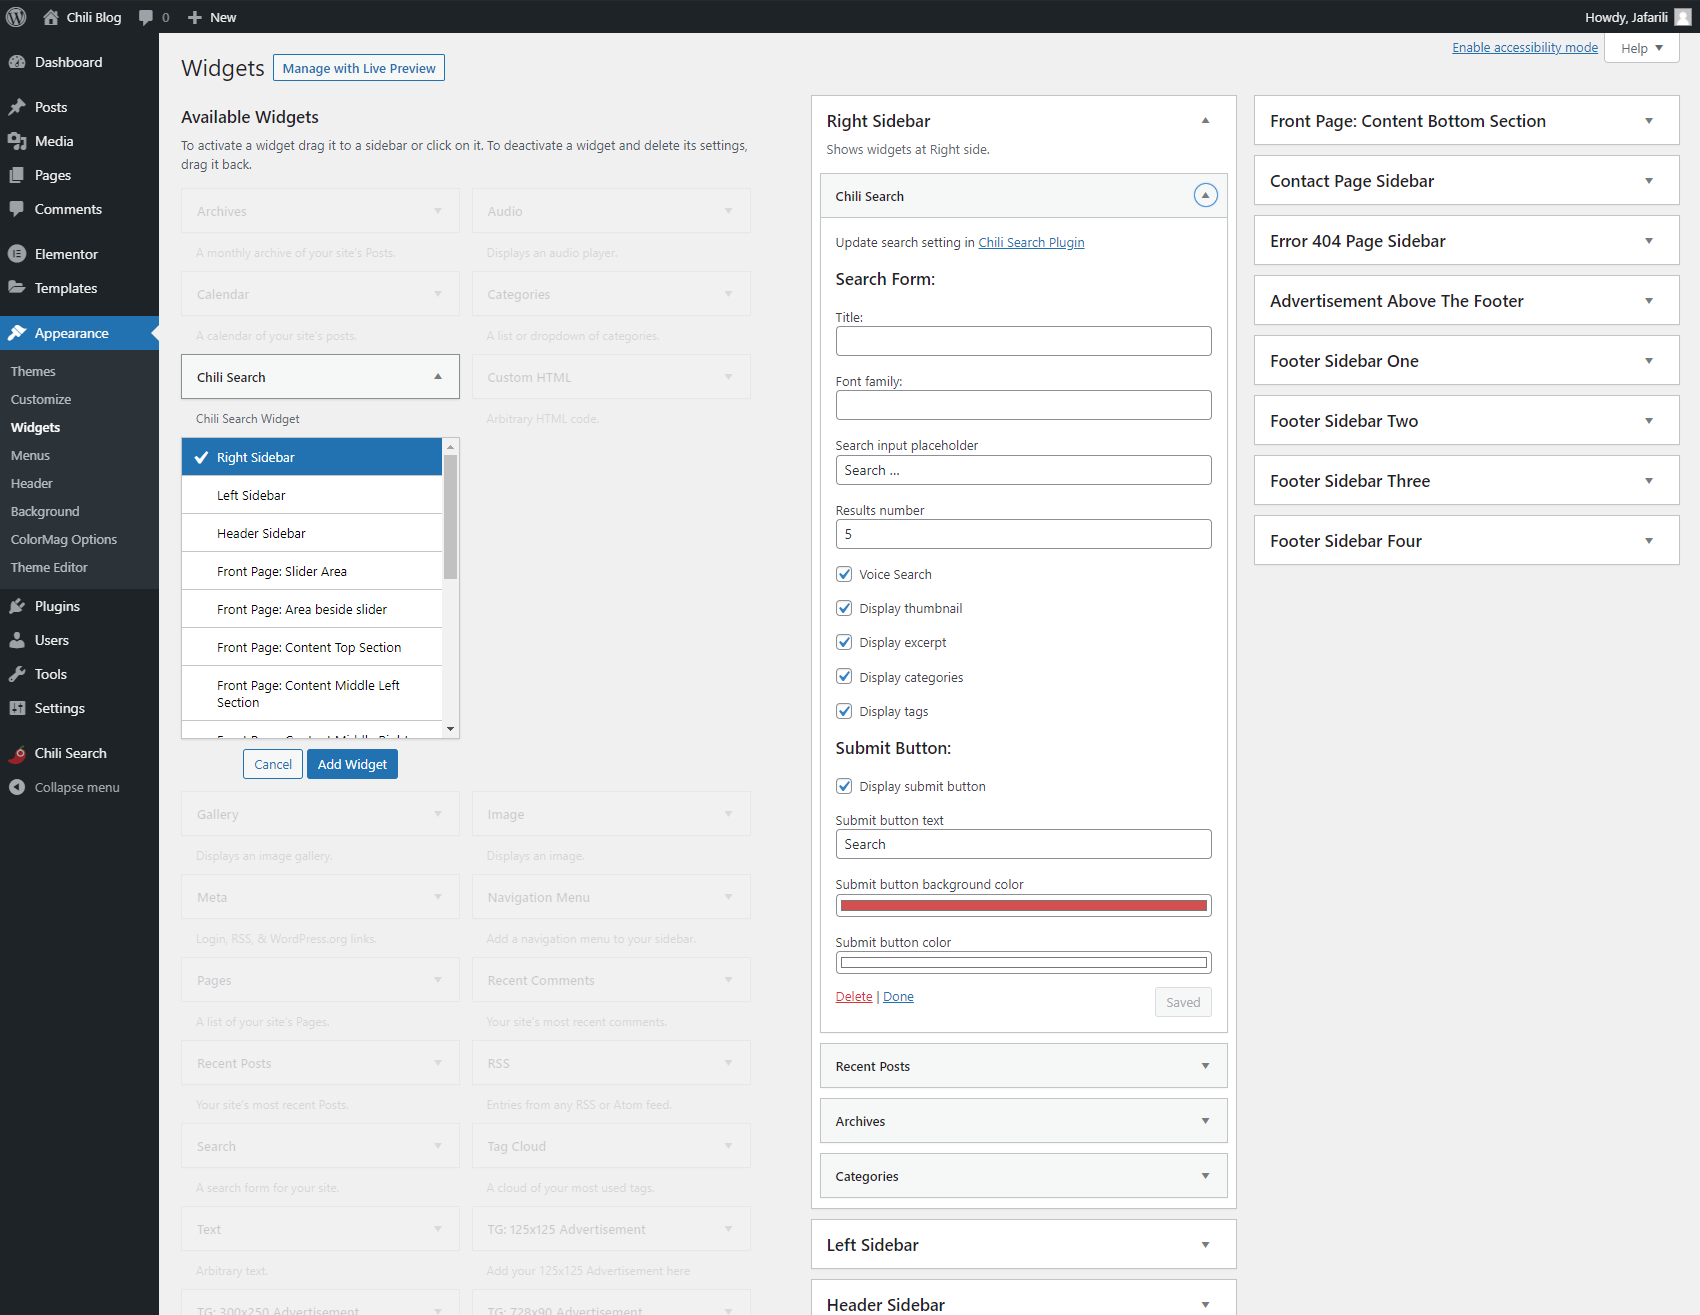This screenshot has height=1315, width=1700.
Task: Click the Done link
Action: tap(898, 996)
